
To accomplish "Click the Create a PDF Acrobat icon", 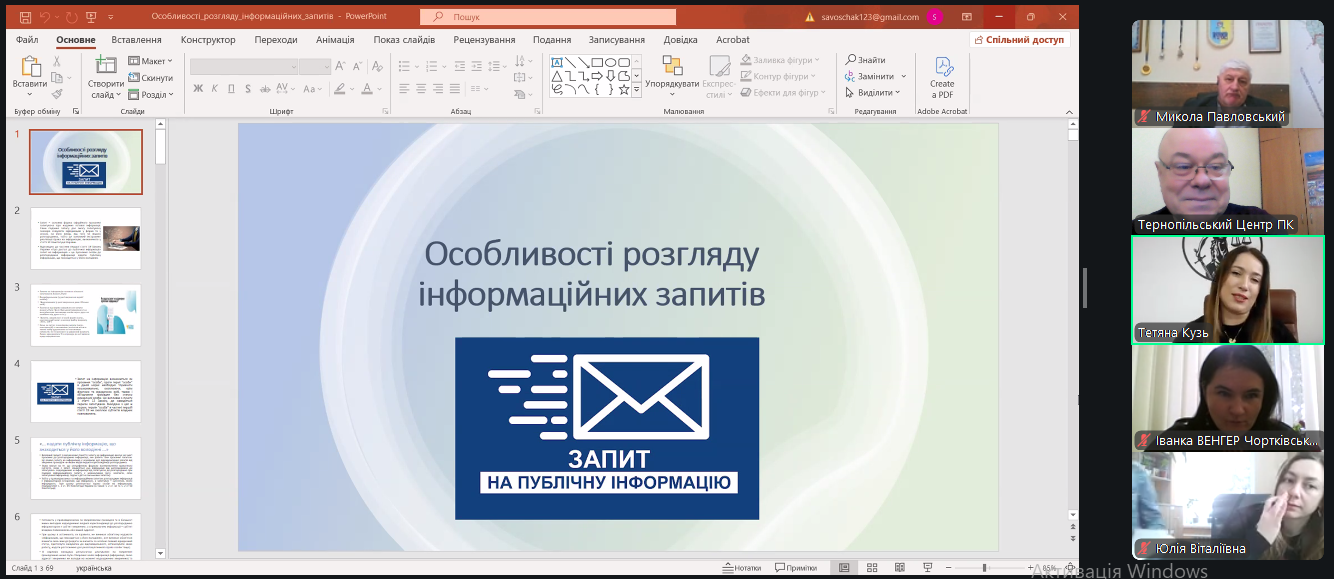I will (942, 72).
